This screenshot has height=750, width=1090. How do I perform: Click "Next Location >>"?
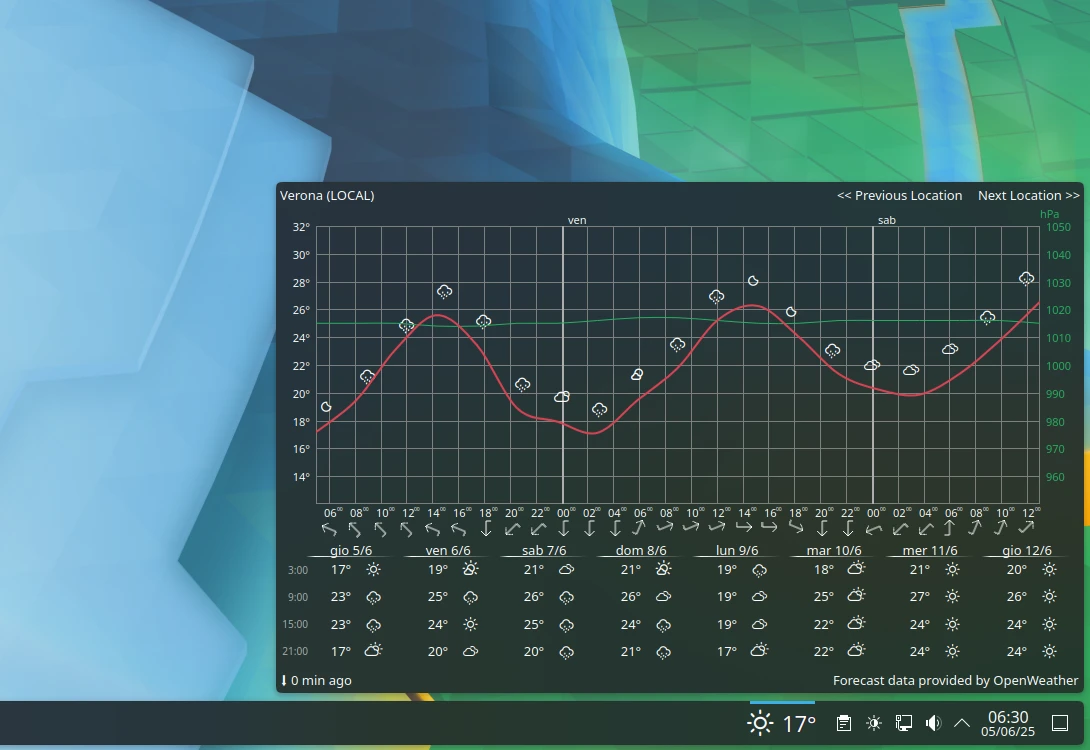(x=1028, y=195)
